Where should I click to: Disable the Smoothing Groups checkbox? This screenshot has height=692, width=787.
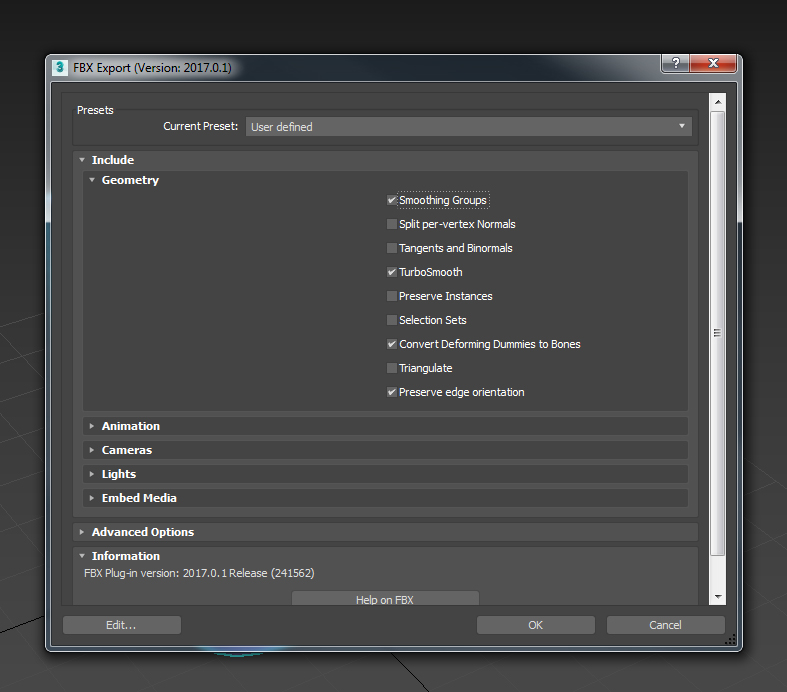click(x=392, y=200)
